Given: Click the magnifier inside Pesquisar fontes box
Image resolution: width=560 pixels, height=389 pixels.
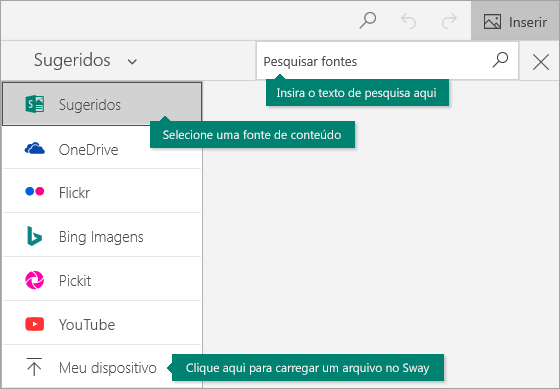Looking at the screenshot, I should (500, 60).
